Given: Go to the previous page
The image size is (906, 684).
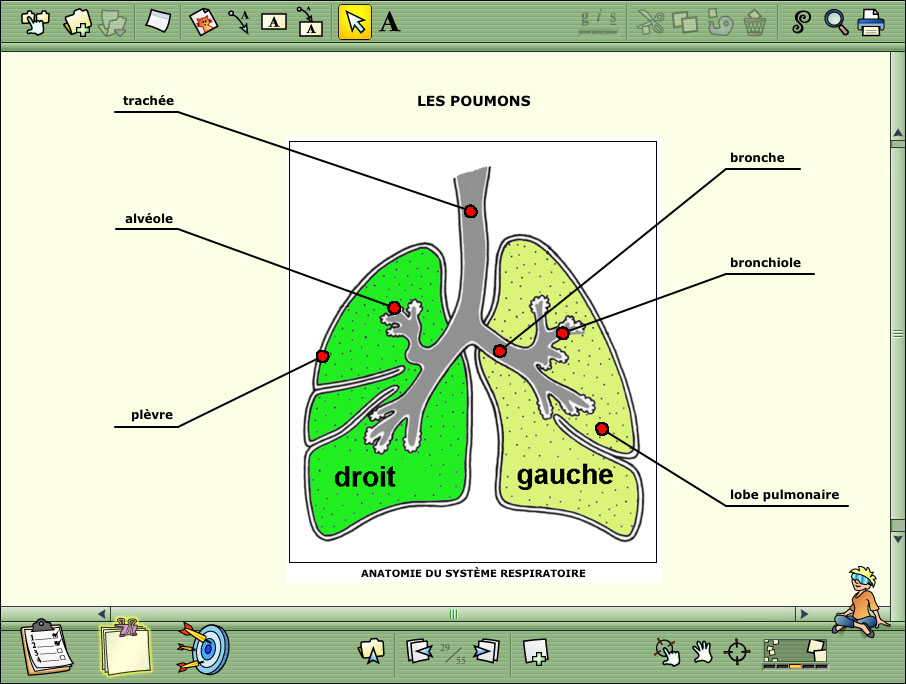Looking at the screenshot, I should [419, 651].
